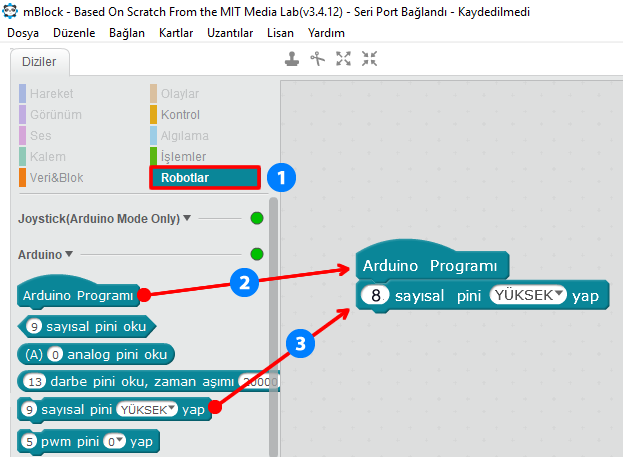Image resolution: width=623 pixels, height=457 pixels.
Task: Click the mBlock panda app icon
Action: tap(10, 11)
